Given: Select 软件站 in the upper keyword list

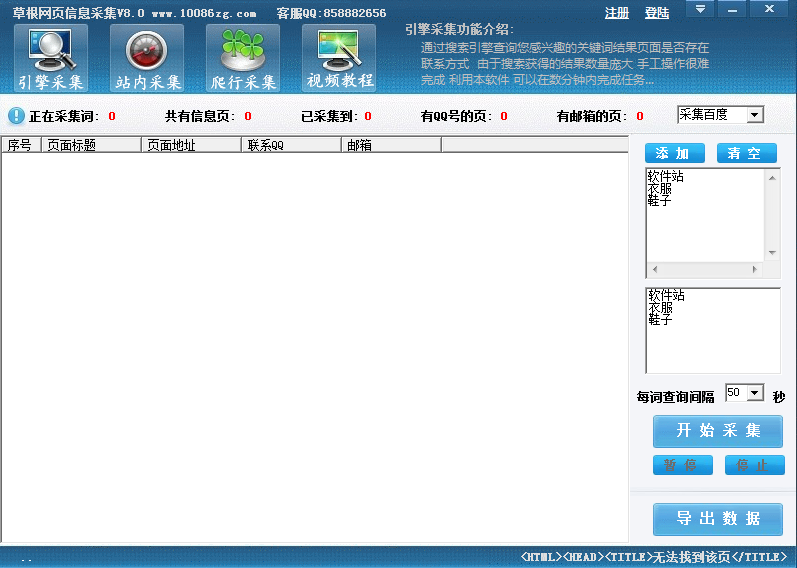Looking at the screenshot, I should [666, 177].
